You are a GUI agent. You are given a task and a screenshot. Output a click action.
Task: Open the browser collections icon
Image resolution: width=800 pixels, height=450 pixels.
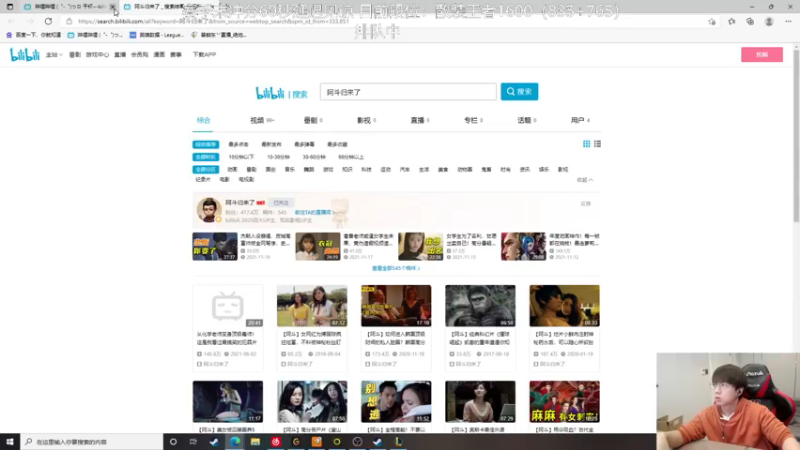(749, 21)
